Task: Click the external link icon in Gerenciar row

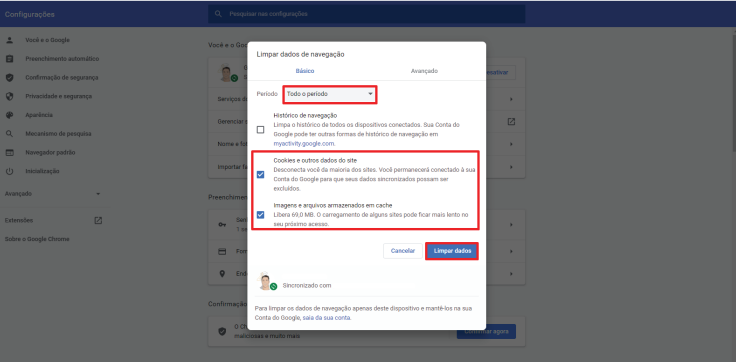Action: coord(511,122)
